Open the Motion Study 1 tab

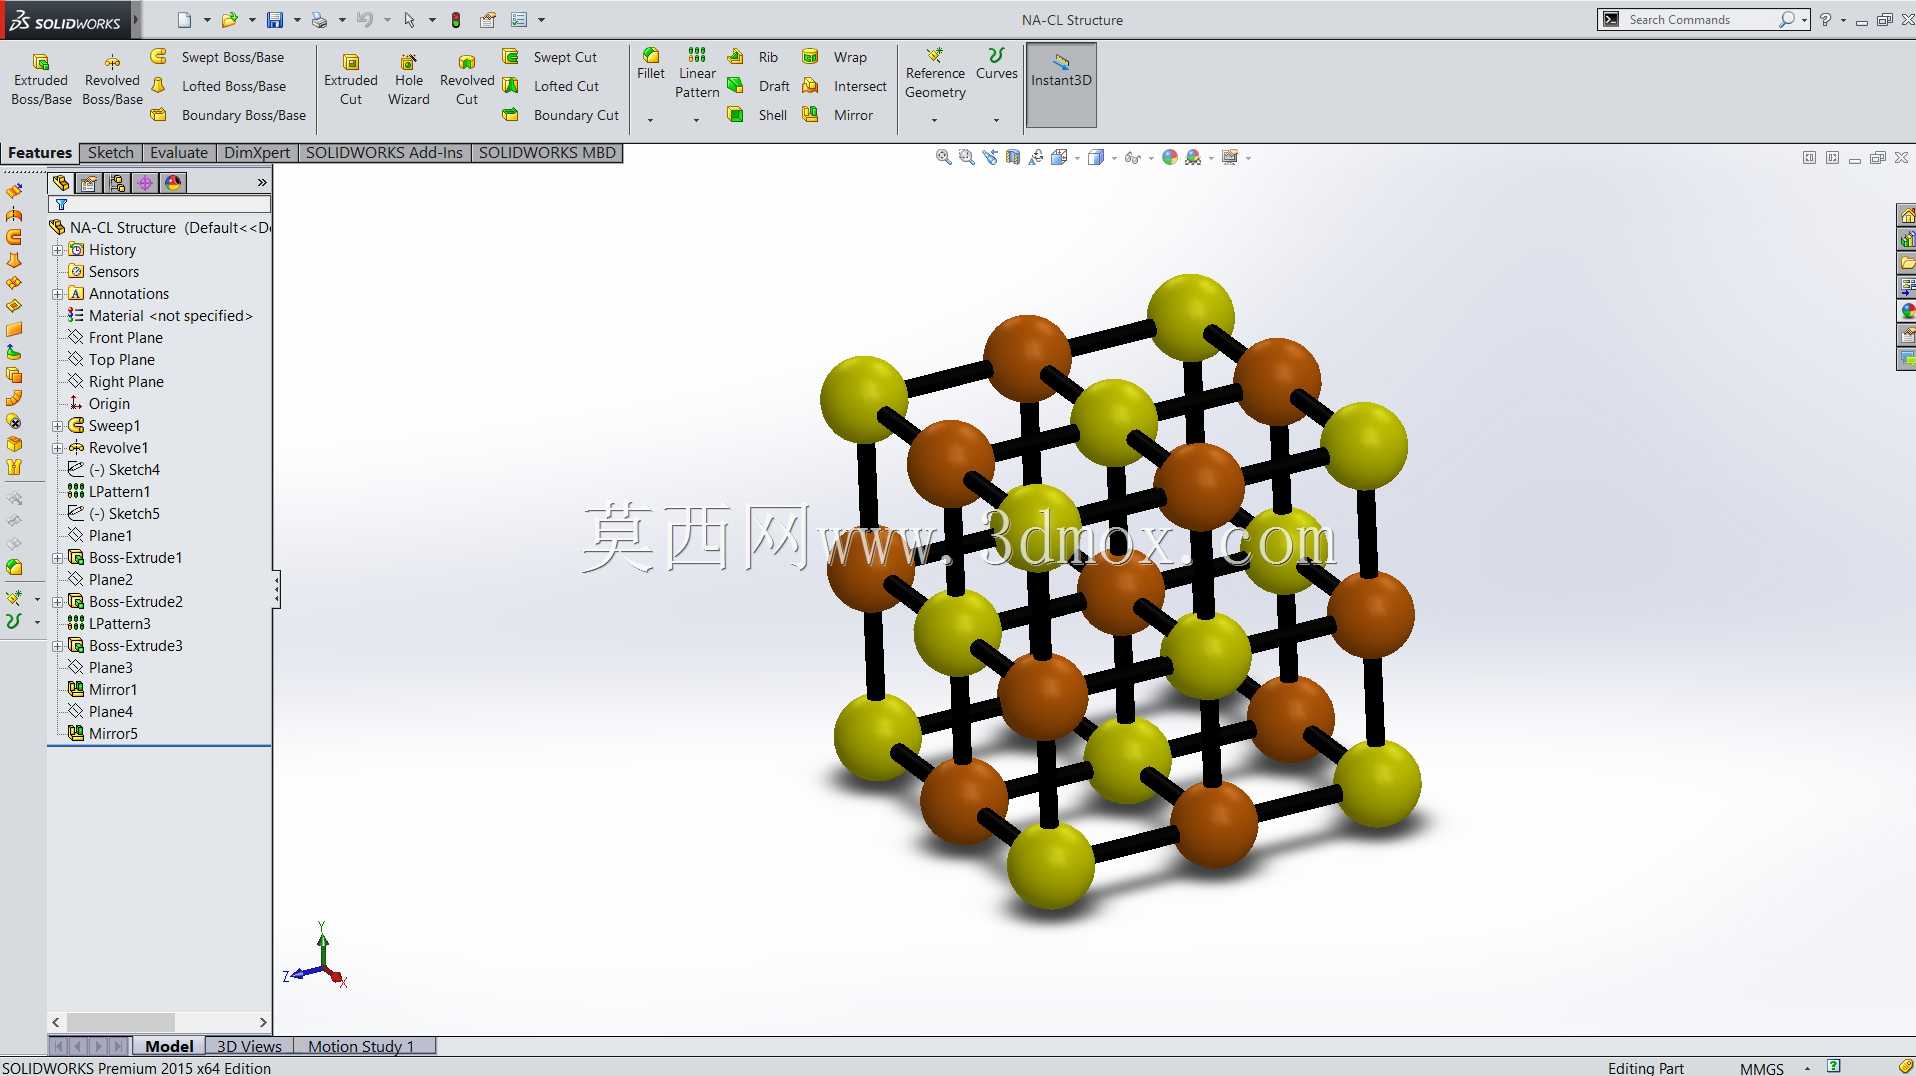(361, 1046)
